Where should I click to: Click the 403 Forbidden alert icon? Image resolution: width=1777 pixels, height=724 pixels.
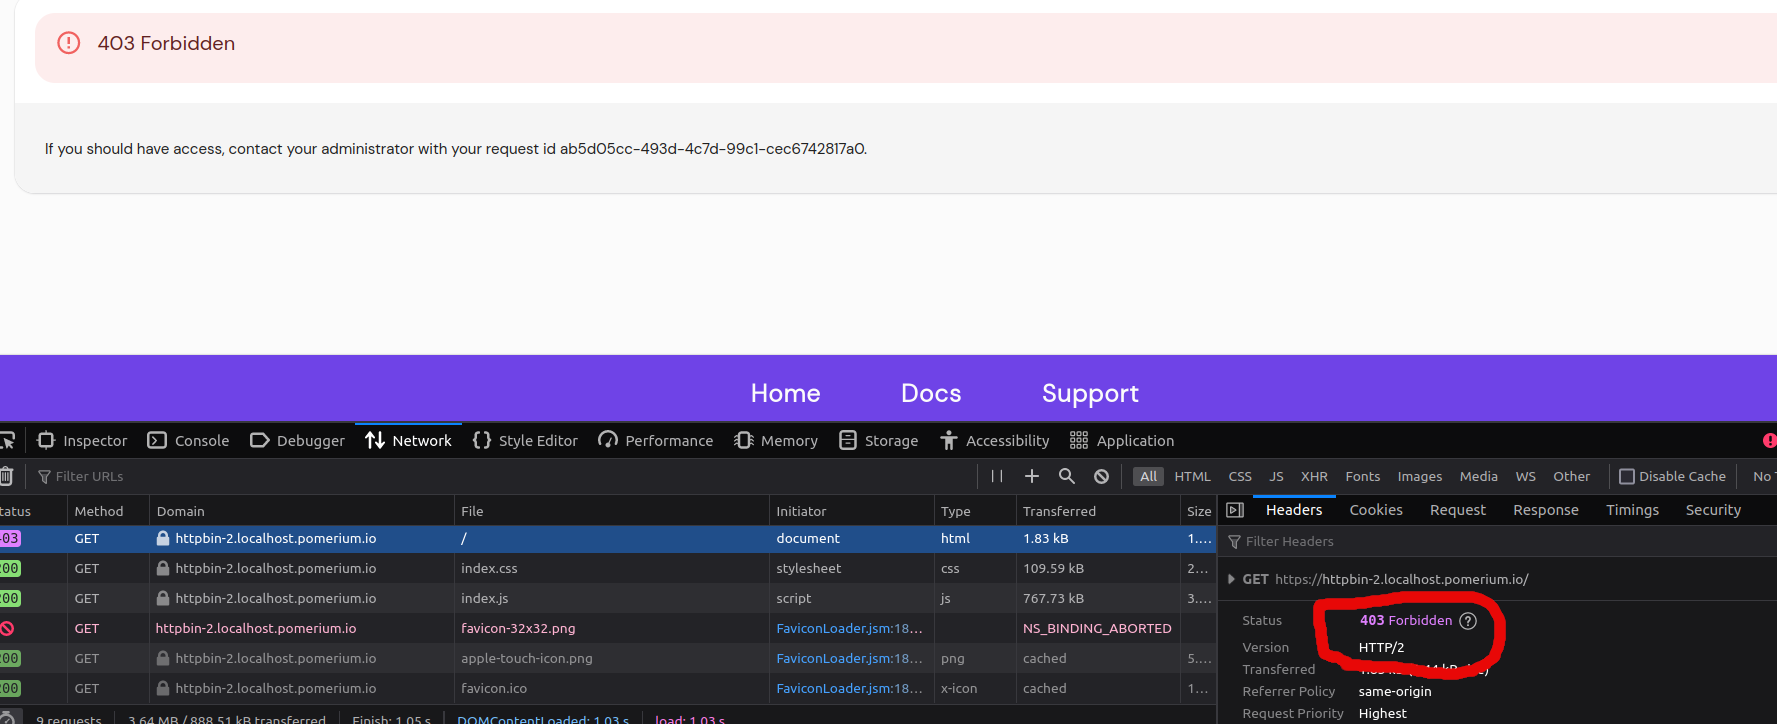[x=68, y=43]
